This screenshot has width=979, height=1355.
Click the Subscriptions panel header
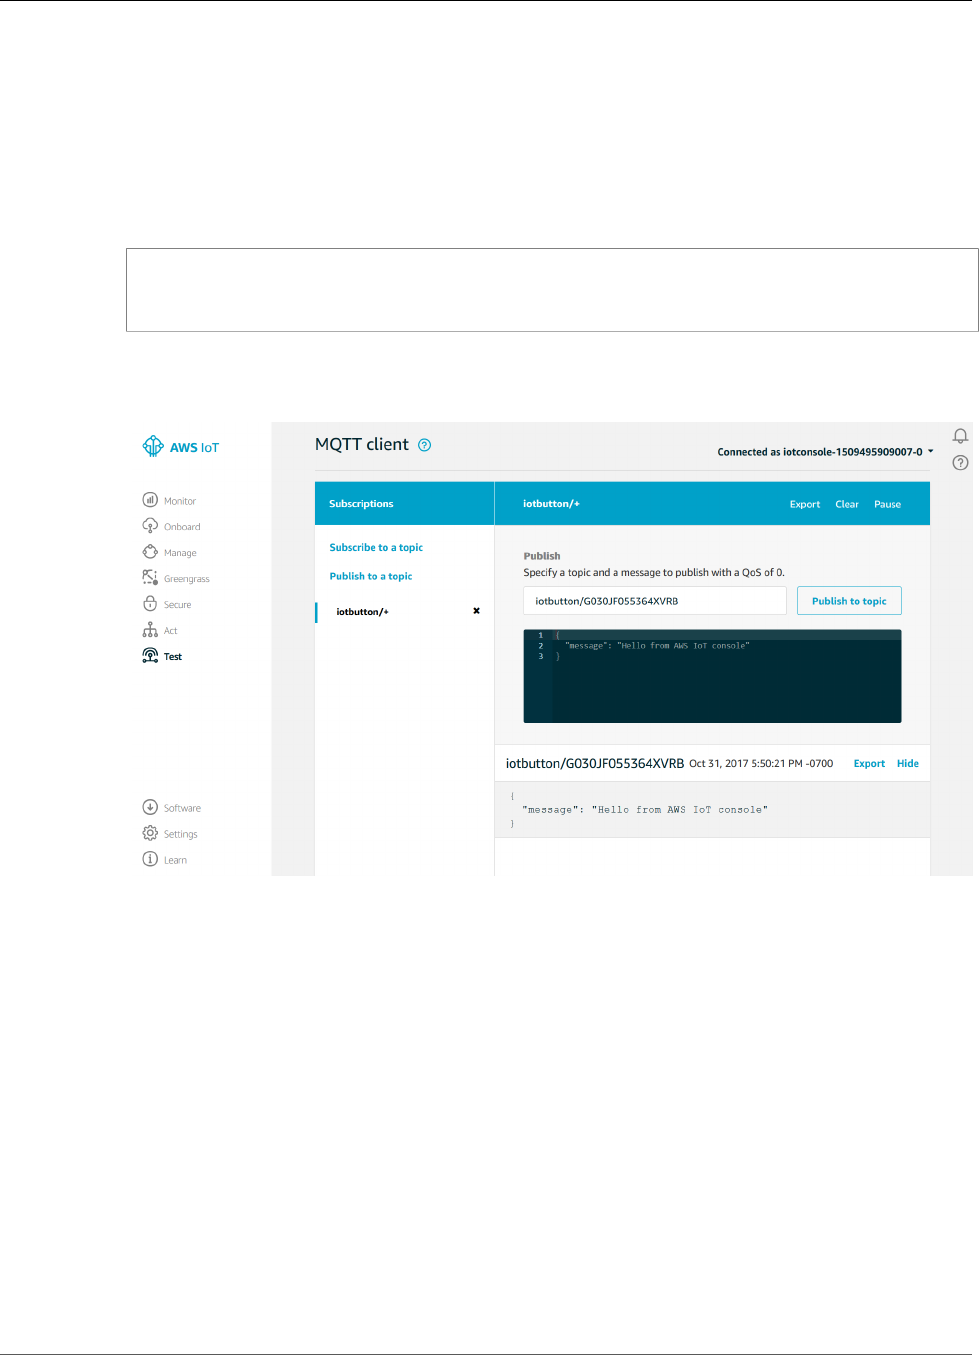tap(404, 504)
